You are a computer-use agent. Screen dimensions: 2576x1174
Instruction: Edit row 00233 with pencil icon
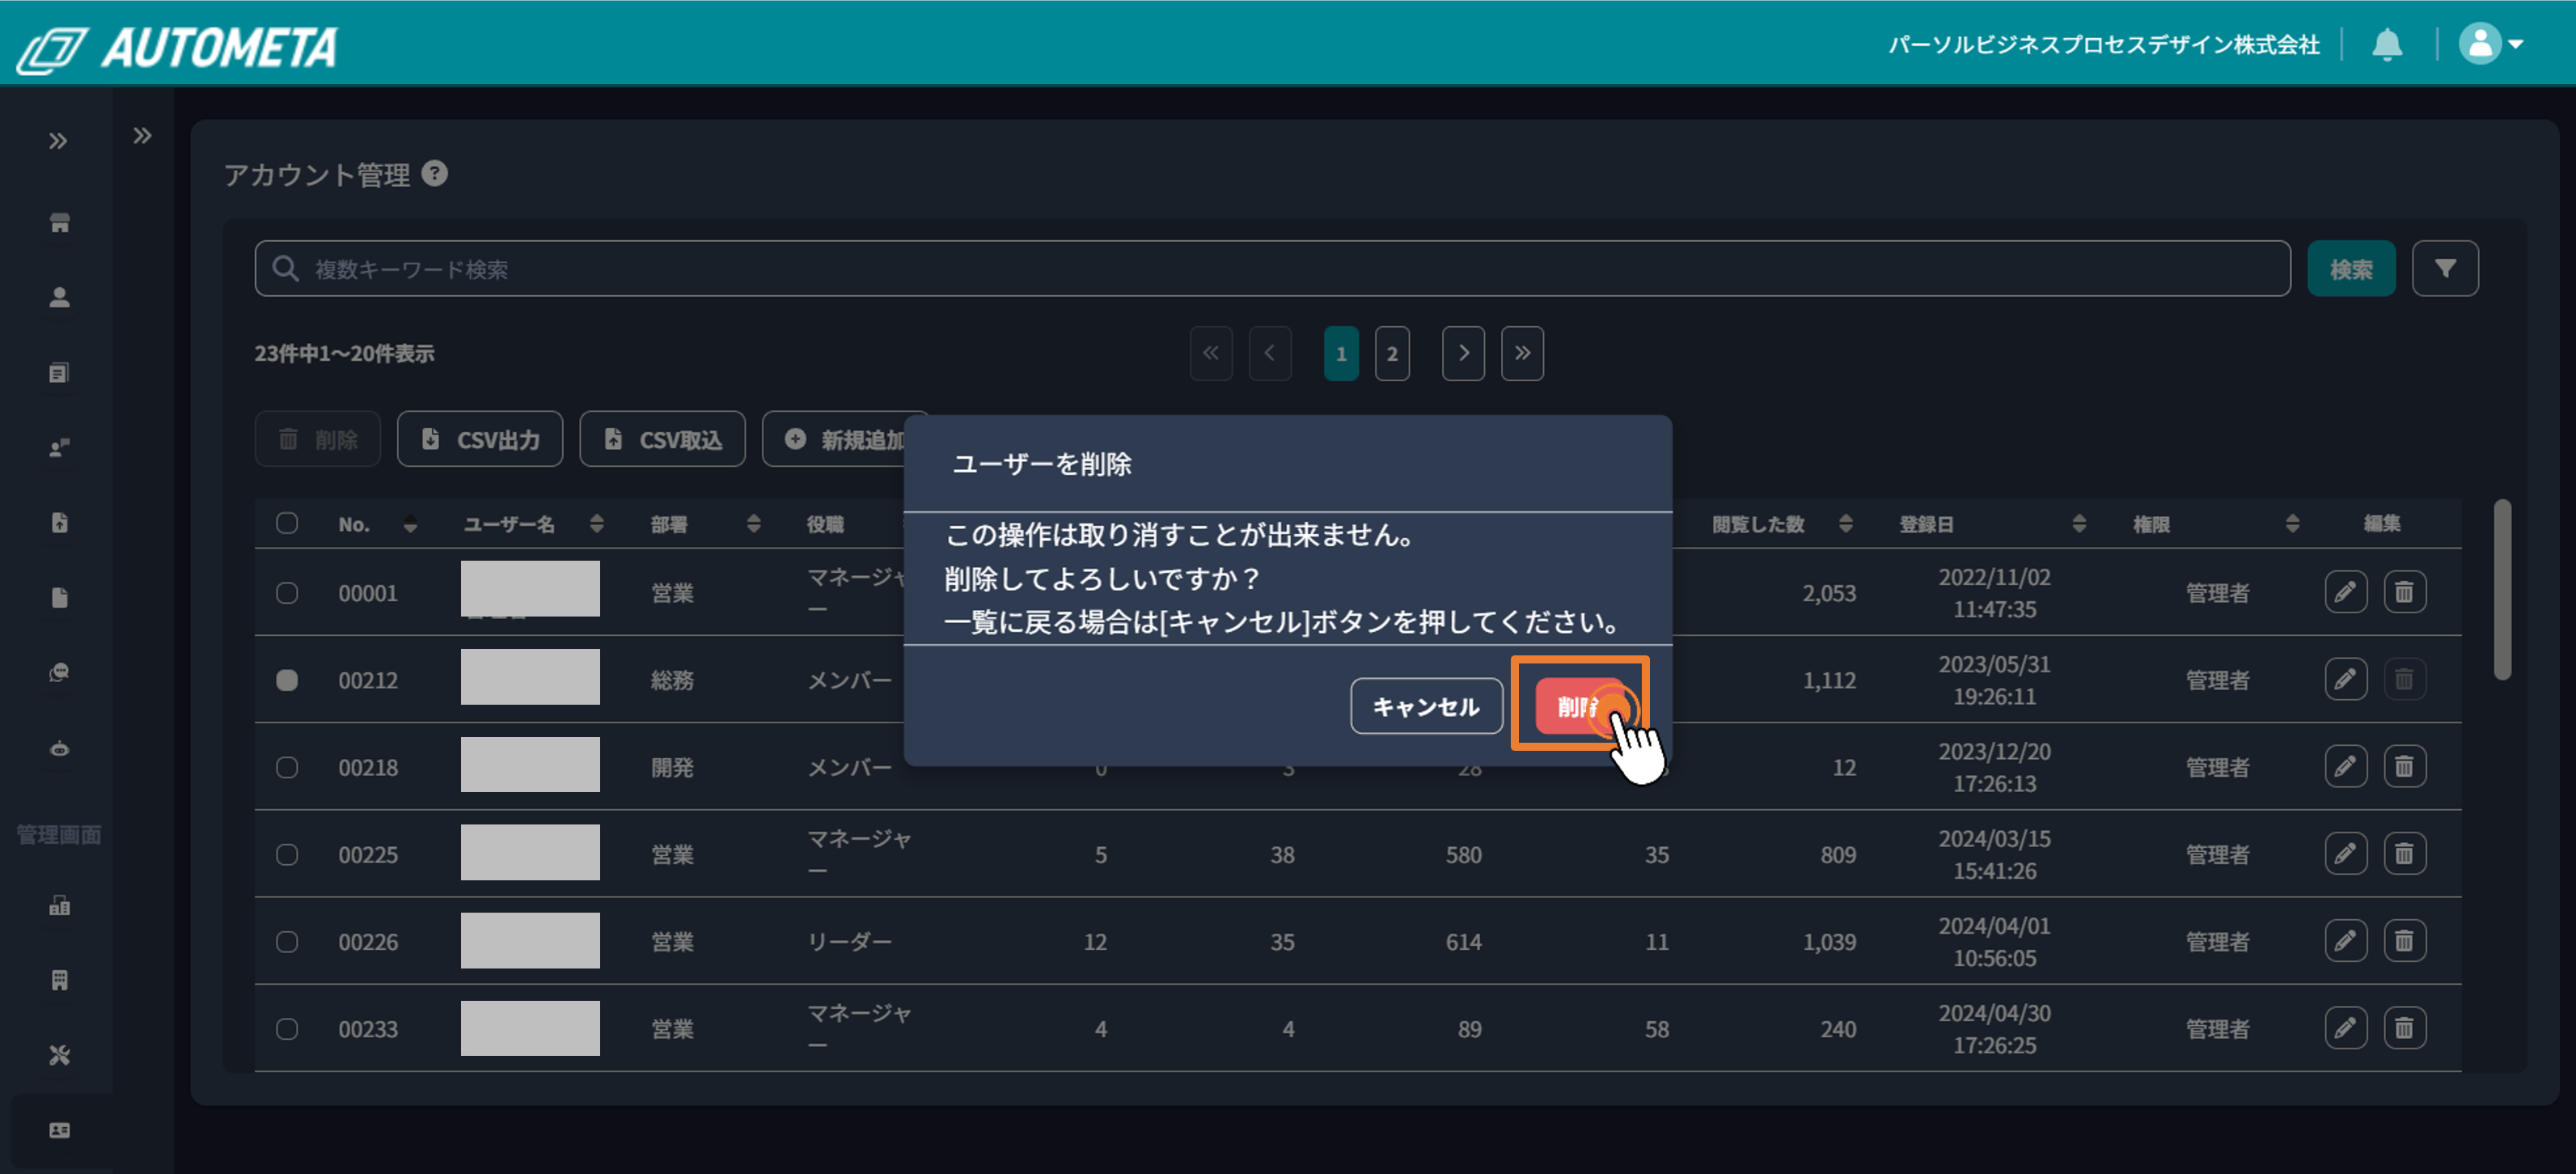[2345, 1028]
